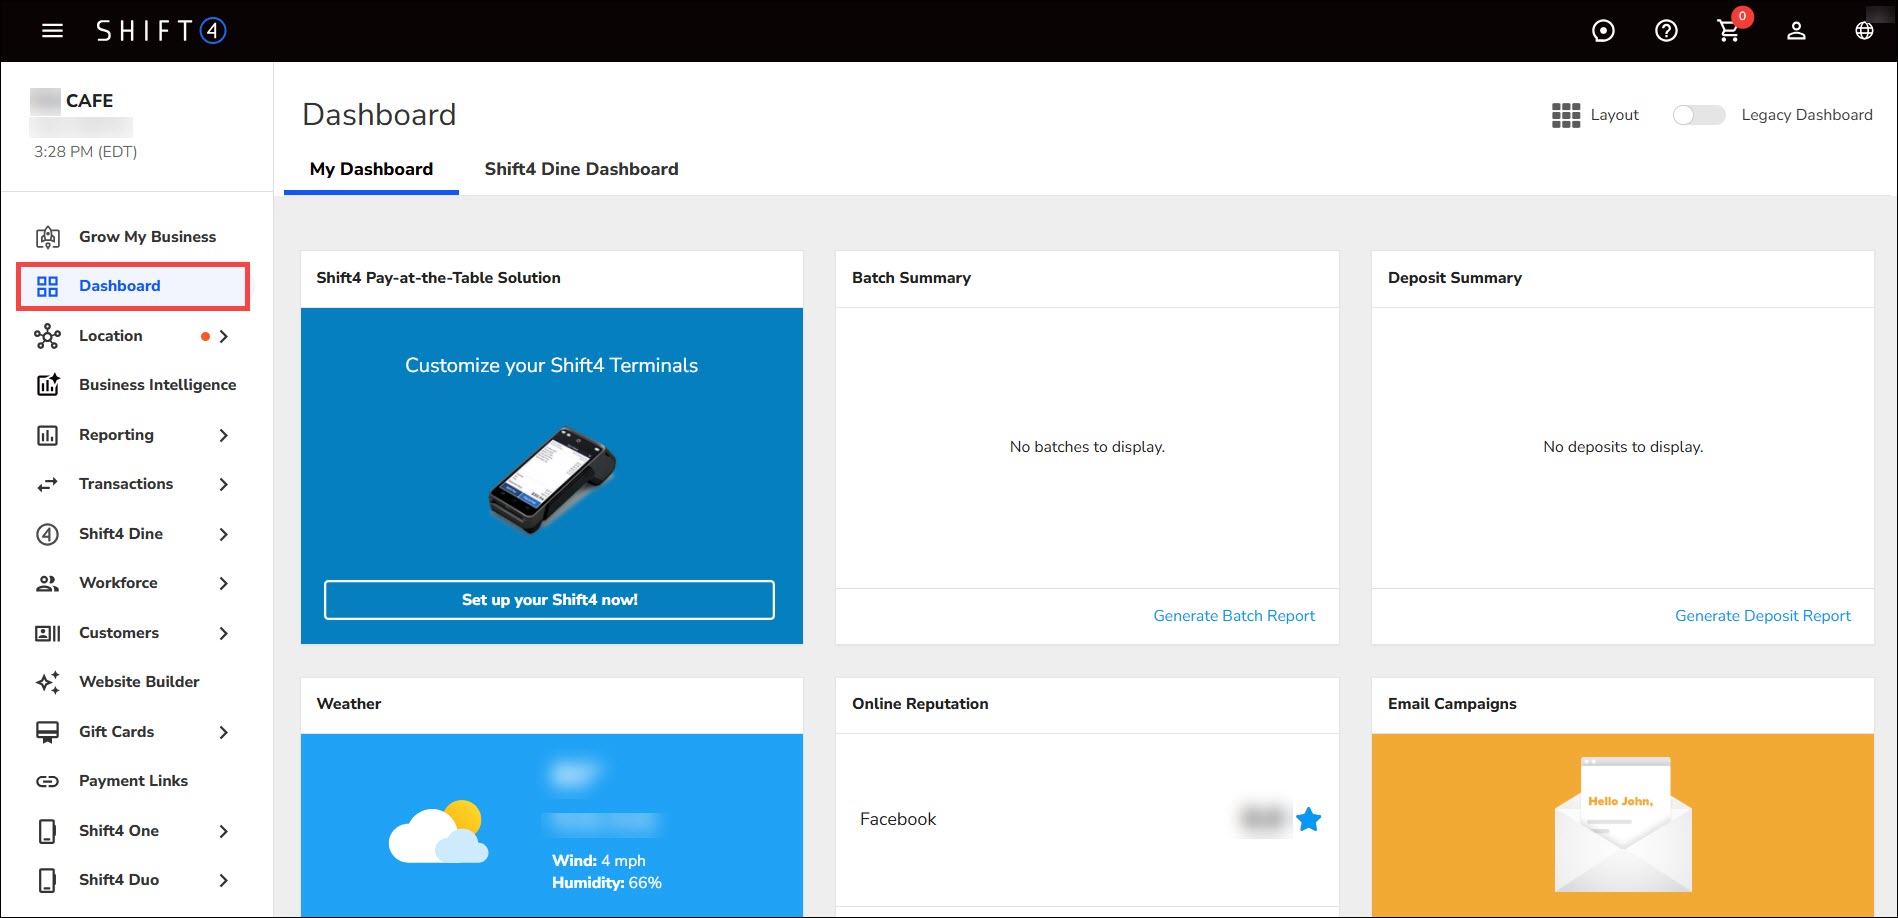Click the Business Intelligence chart icon
The image size is (1898, 918).
(x=48, y=385)
